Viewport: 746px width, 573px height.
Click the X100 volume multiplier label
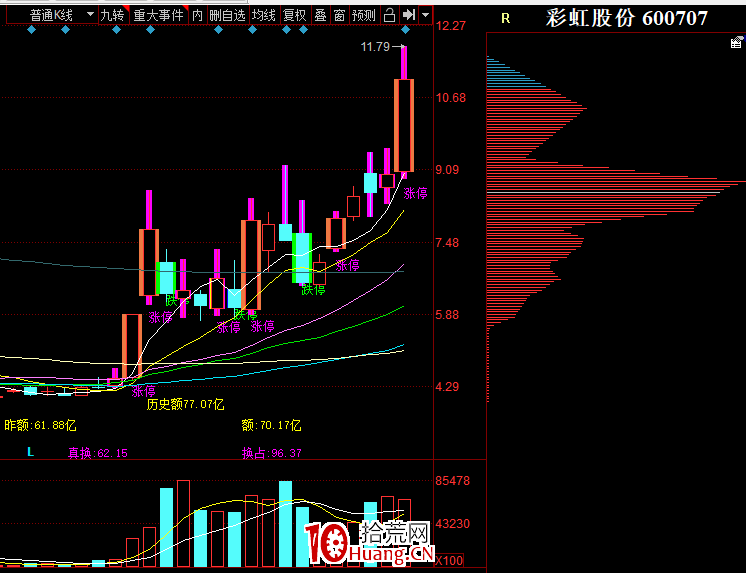coord(450,561)
